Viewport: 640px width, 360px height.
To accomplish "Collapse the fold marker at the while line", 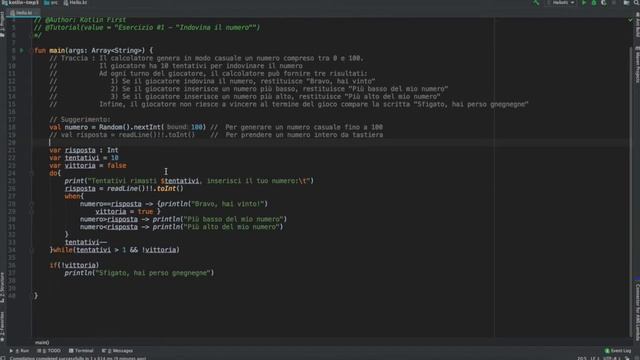I will 31,250.
